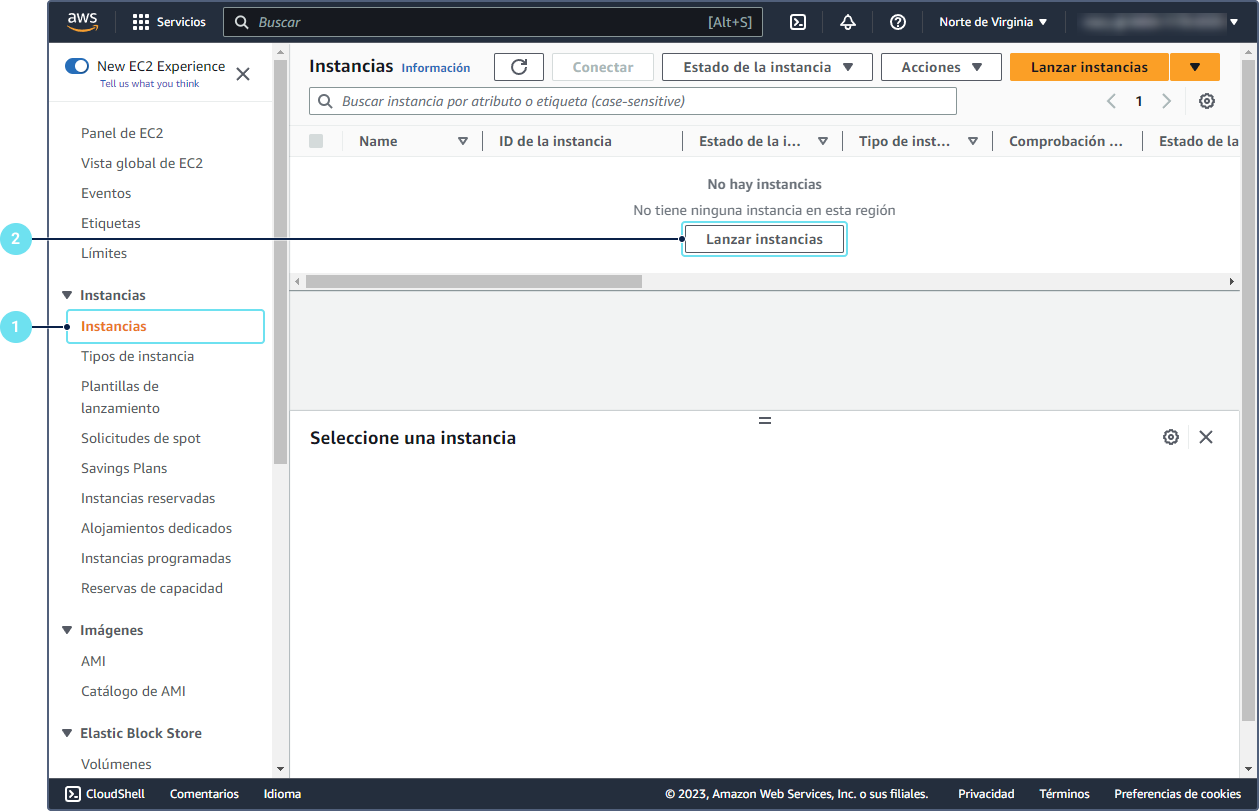Viewport: 1259px width, 811px height.
Task: Collapse the Imágenes sidebar section
Action: 68,630
